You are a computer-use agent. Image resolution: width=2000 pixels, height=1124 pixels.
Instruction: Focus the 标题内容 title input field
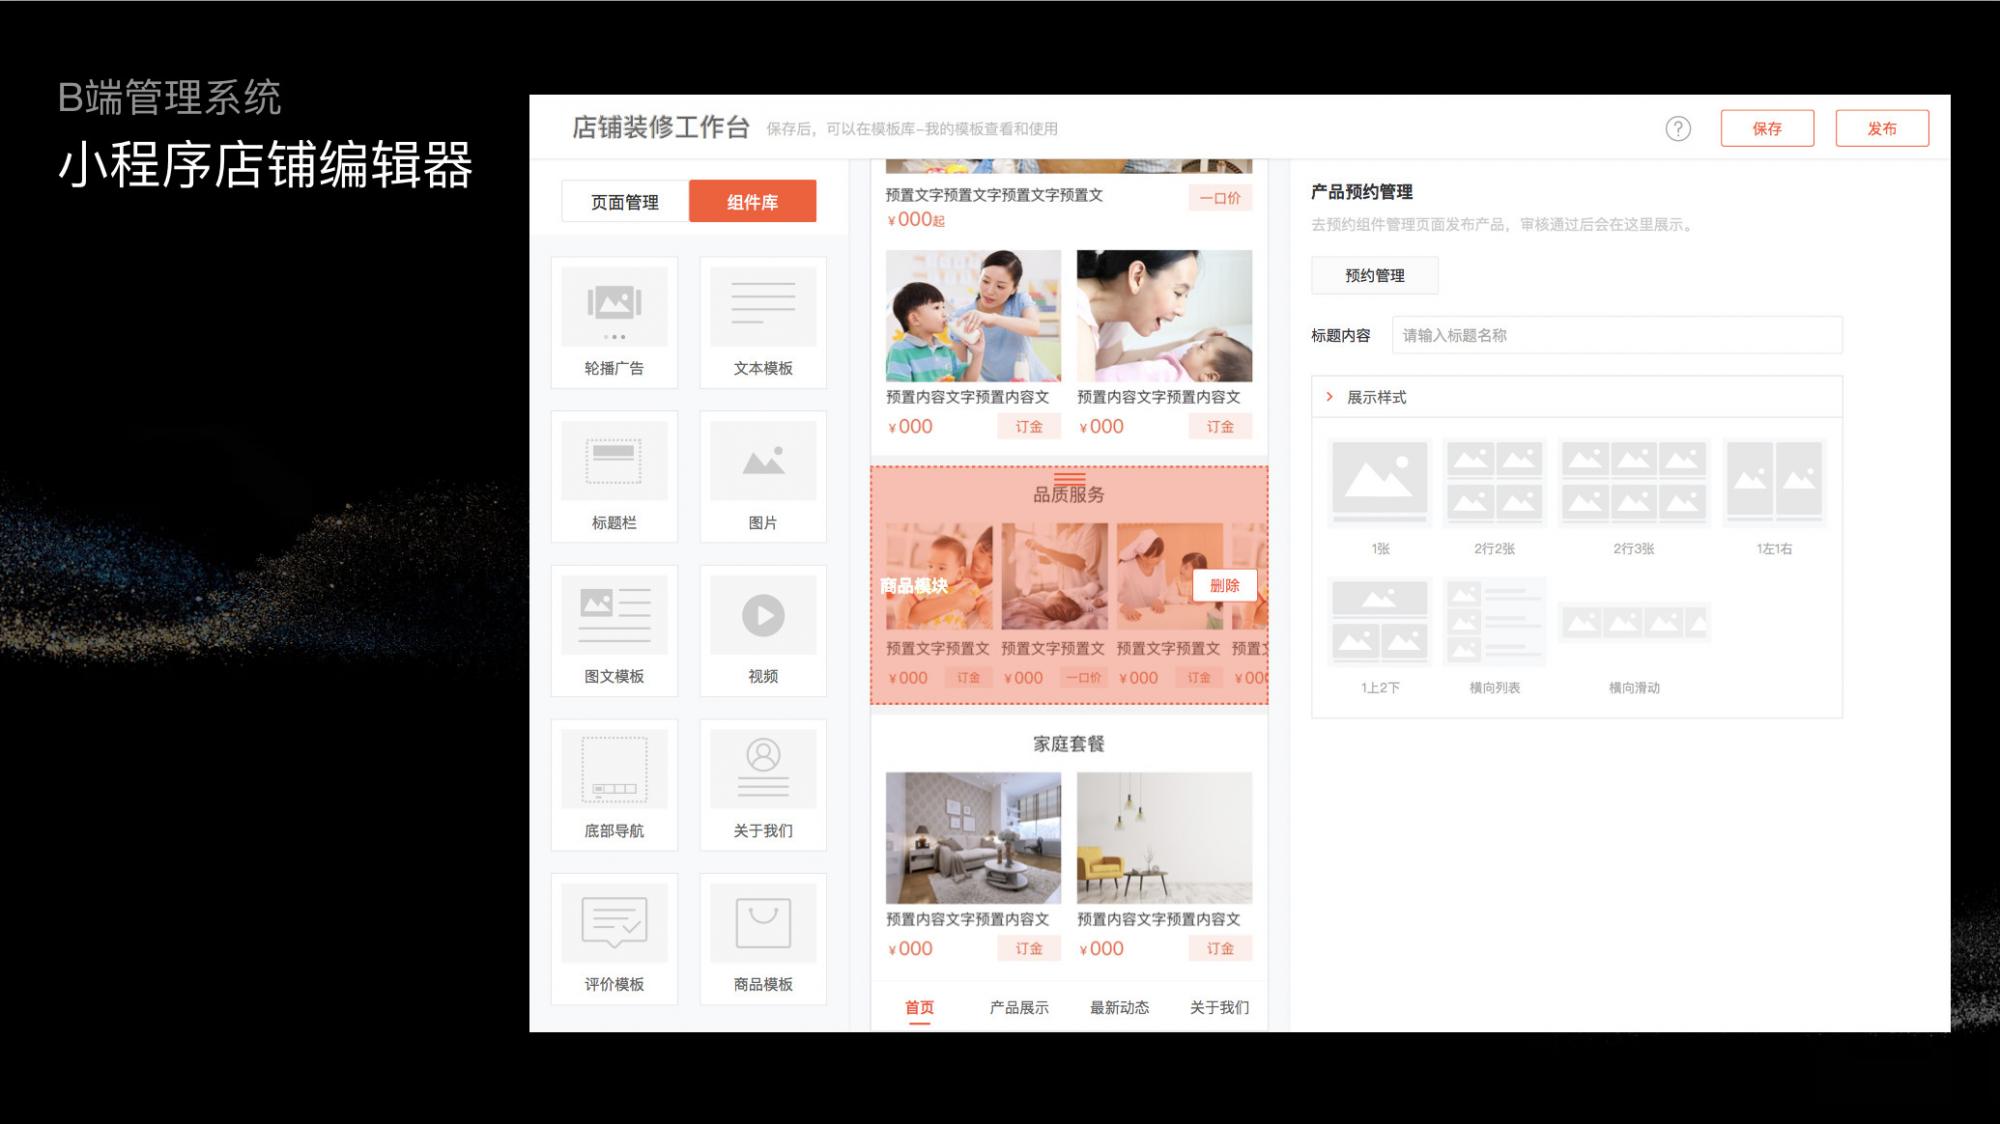[1616, 335]
